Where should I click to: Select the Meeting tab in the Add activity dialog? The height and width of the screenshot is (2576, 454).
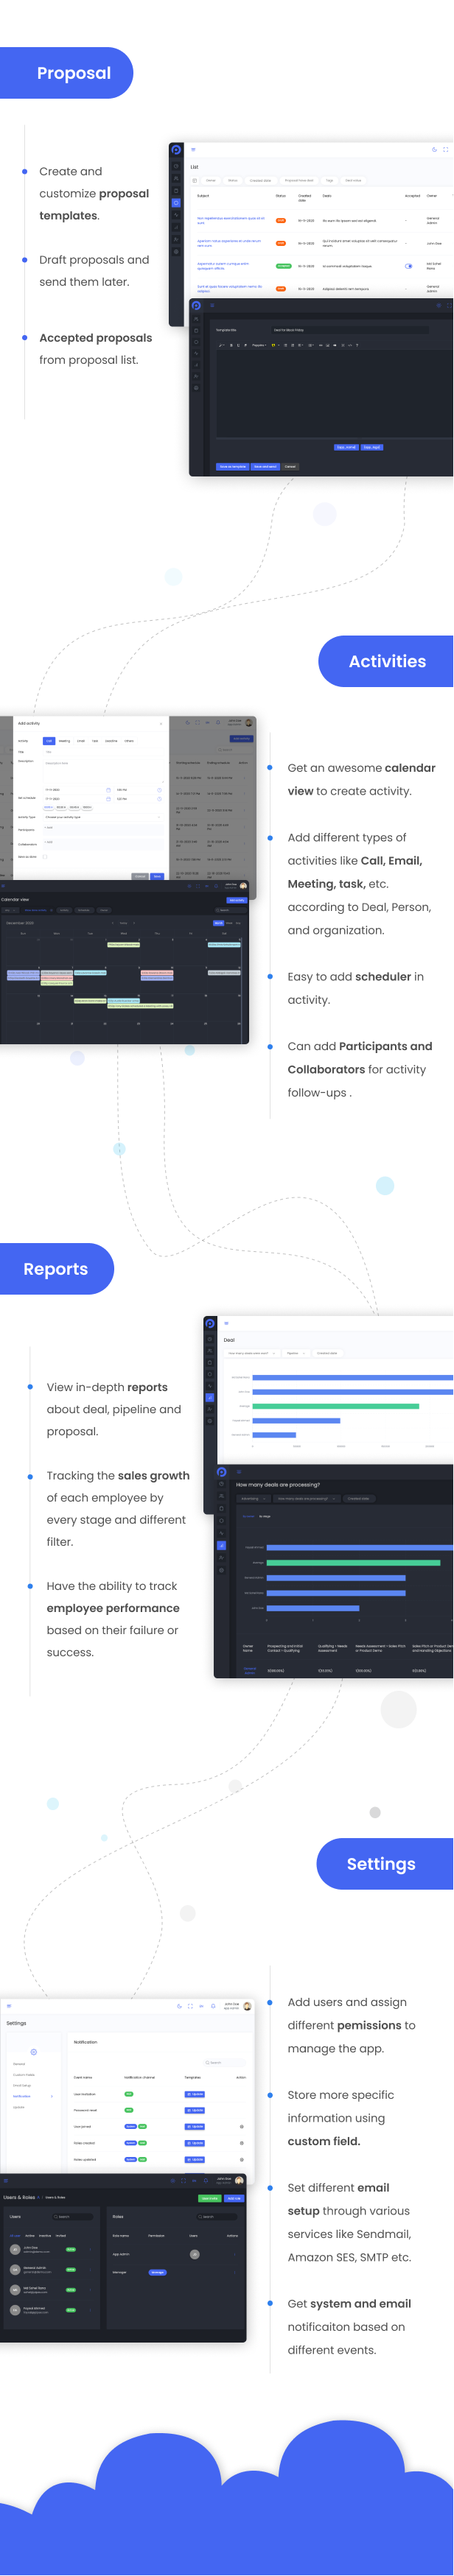pyautogui.click(x=65, y=741)
